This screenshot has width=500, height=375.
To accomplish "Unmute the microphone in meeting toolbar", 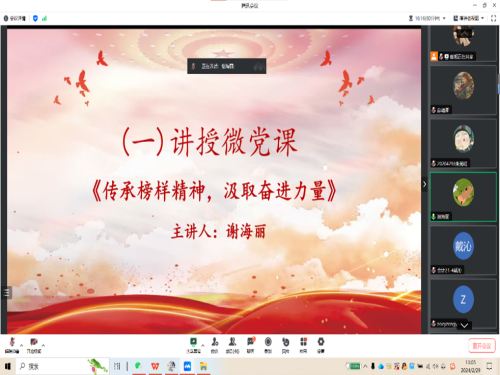I will tap(12, 345).
